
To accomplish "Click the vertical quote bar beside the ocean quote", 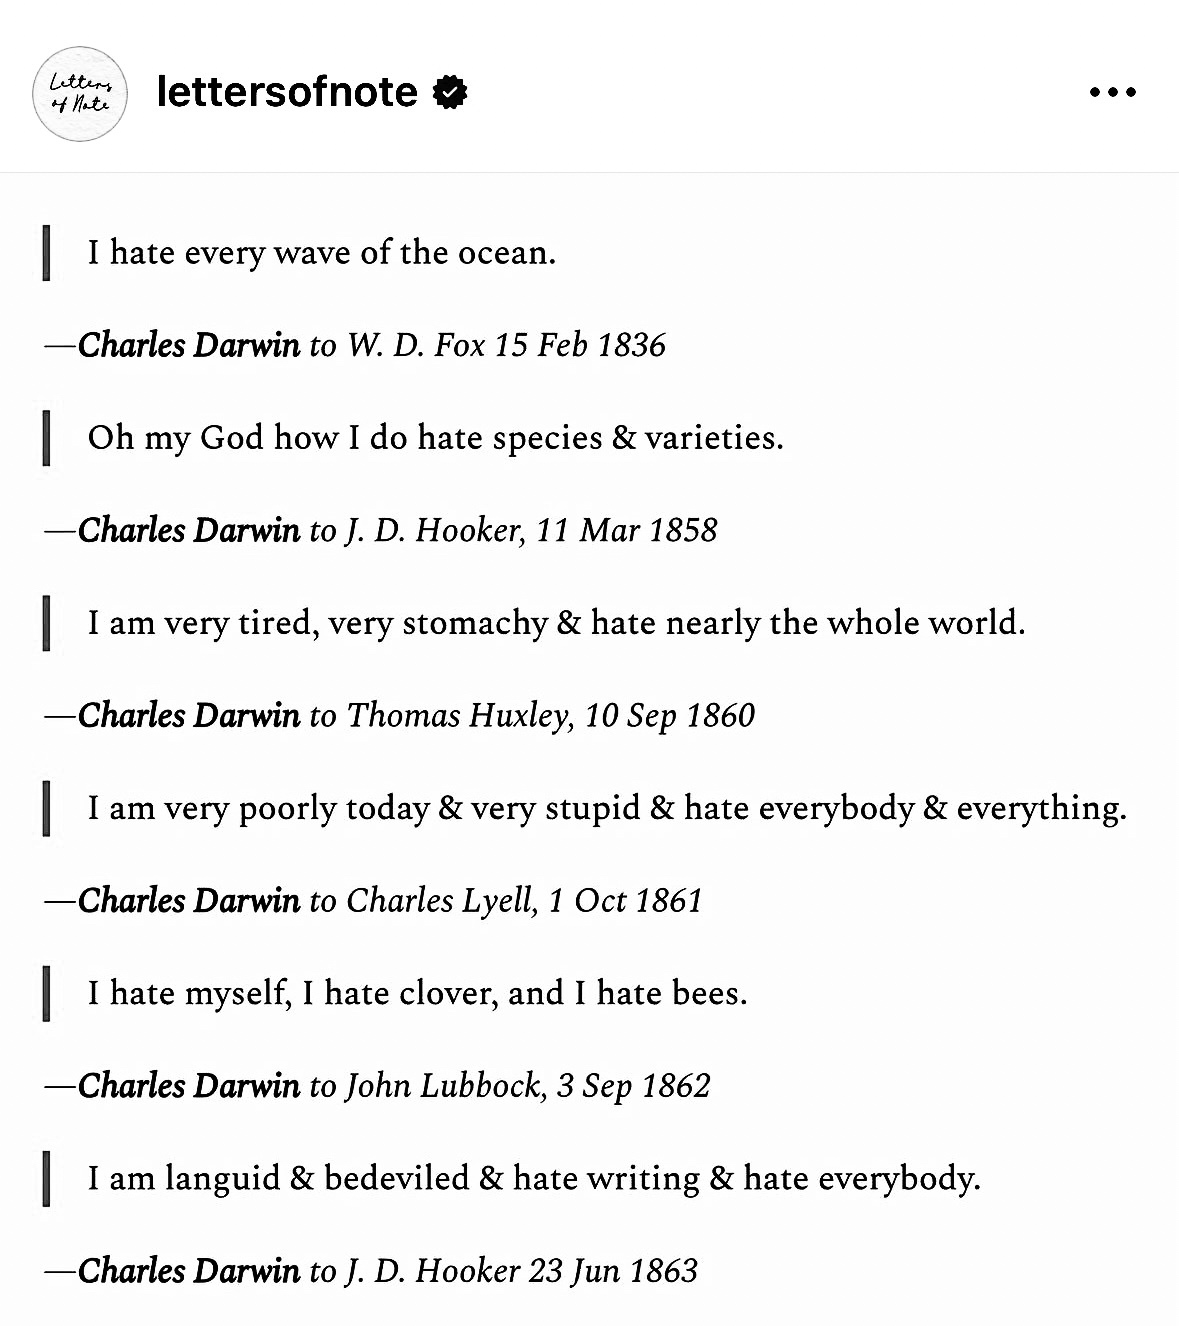I will (46, 253).
